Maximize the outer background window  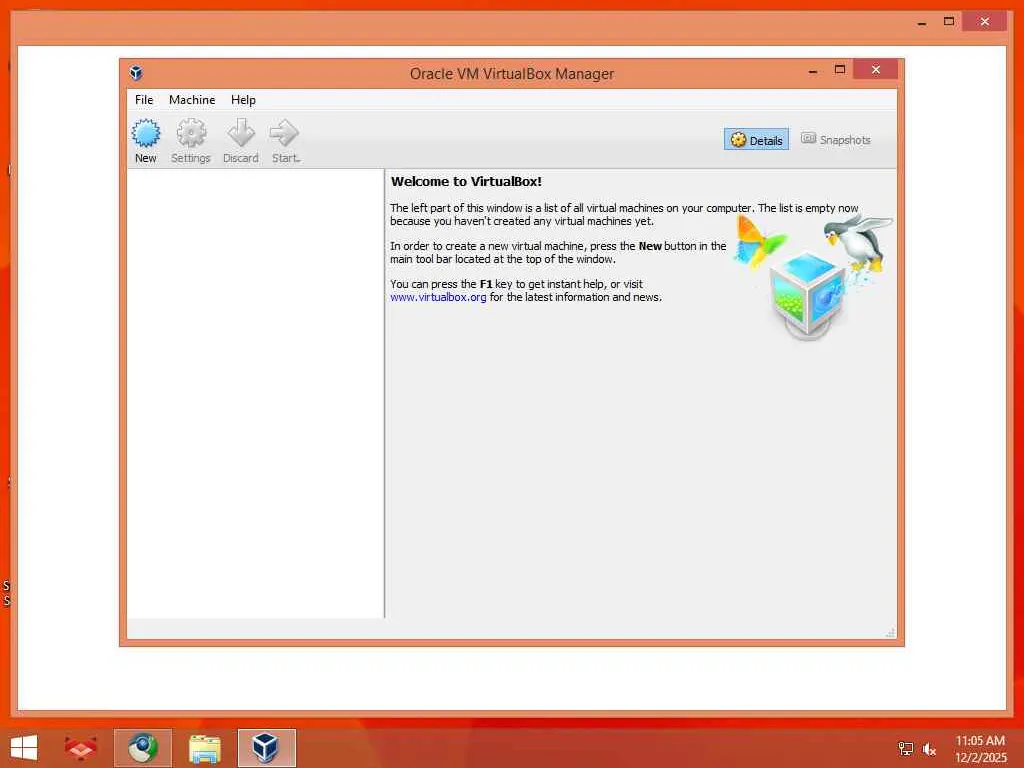tap(949, 22)
